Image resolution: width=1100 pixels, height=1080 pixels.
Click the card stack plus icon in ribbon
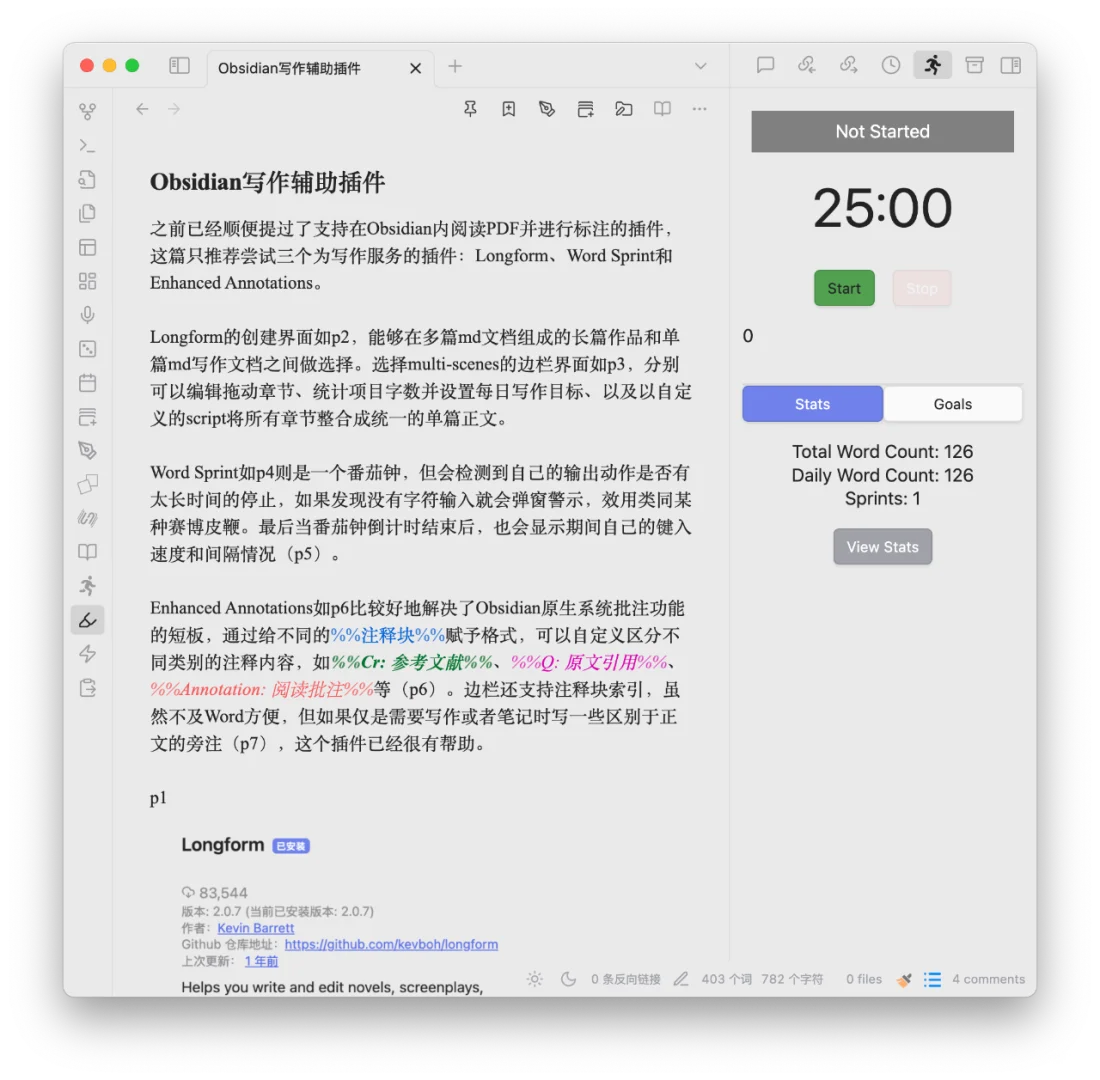(88, 418)
